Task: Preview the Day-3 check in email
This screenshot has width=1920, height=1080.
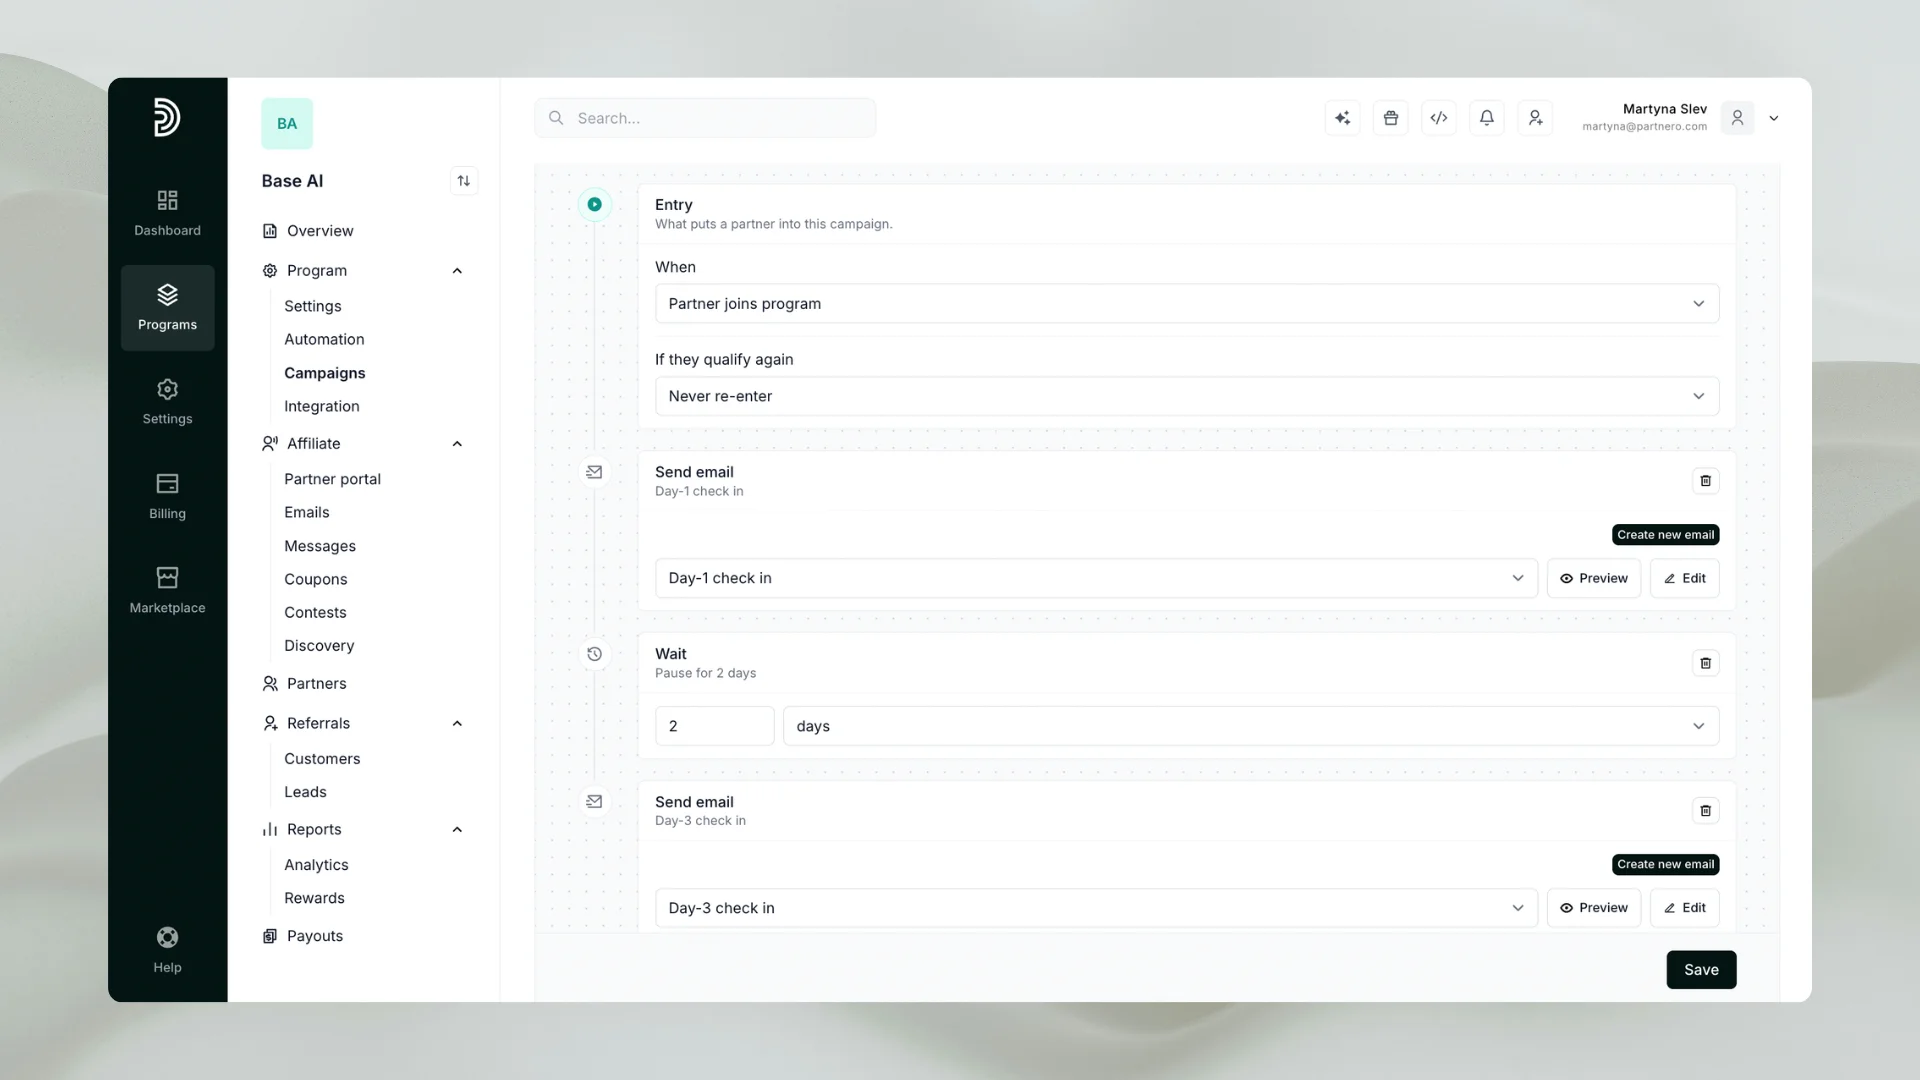Action: pos(1593,908)
